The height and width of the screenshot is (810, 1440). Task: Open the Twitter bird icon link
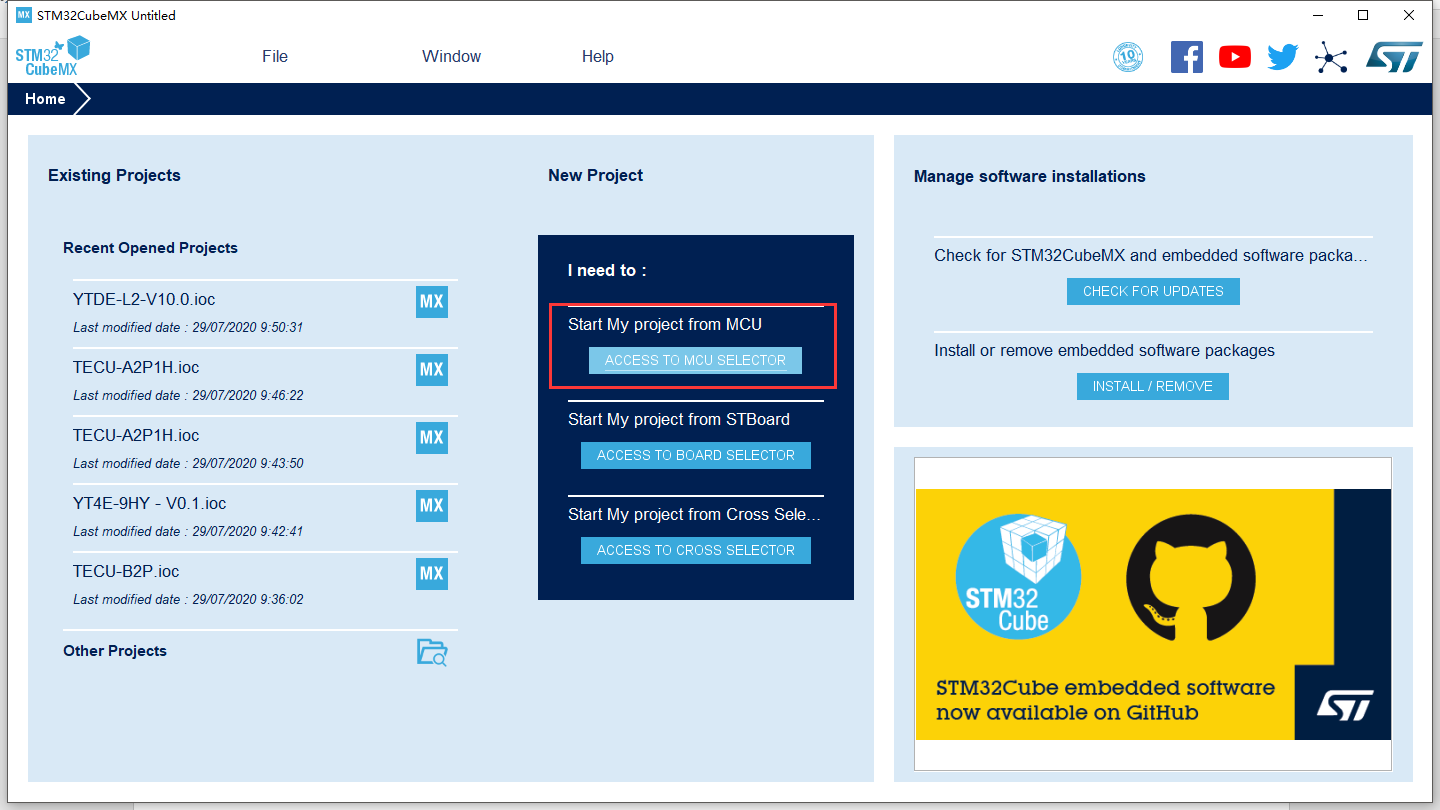[x=1282, y=57]
